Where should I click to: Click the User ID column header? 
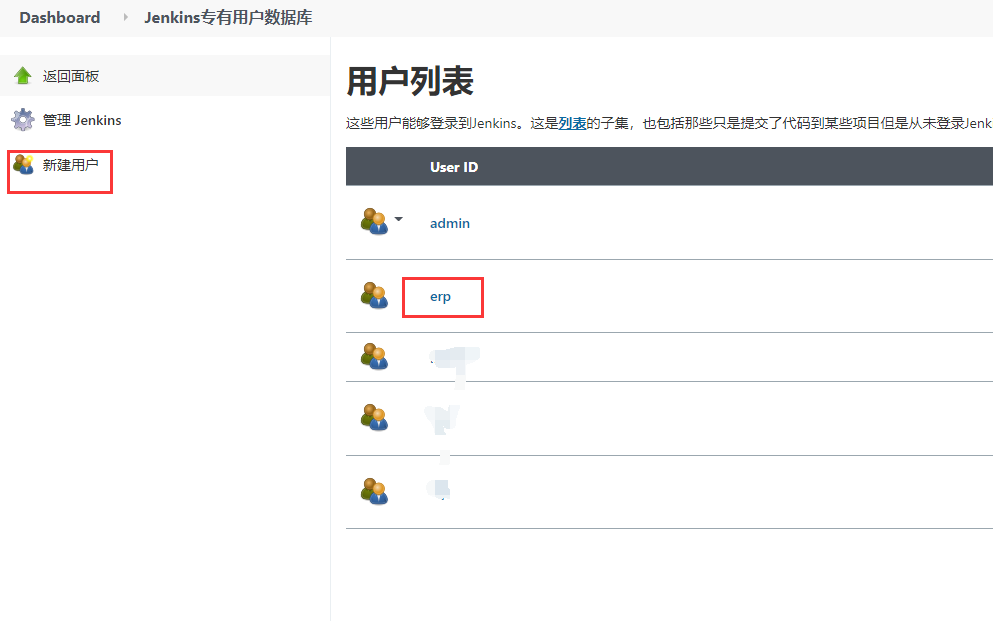point(454,167)
